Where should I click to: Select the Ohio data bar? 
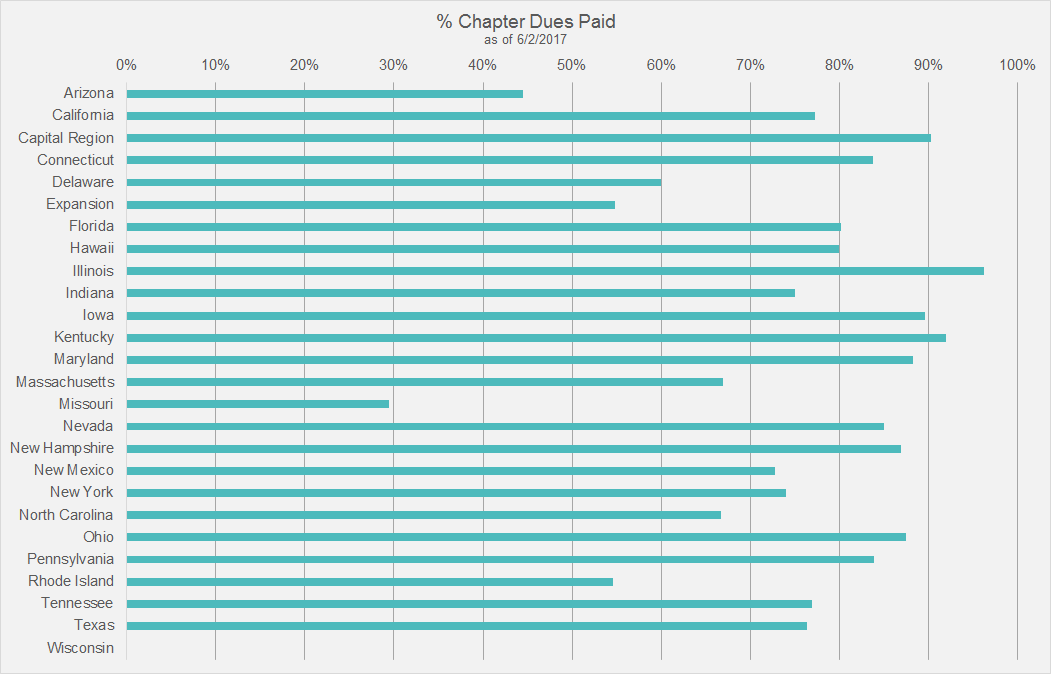click(x=516, y=537)
